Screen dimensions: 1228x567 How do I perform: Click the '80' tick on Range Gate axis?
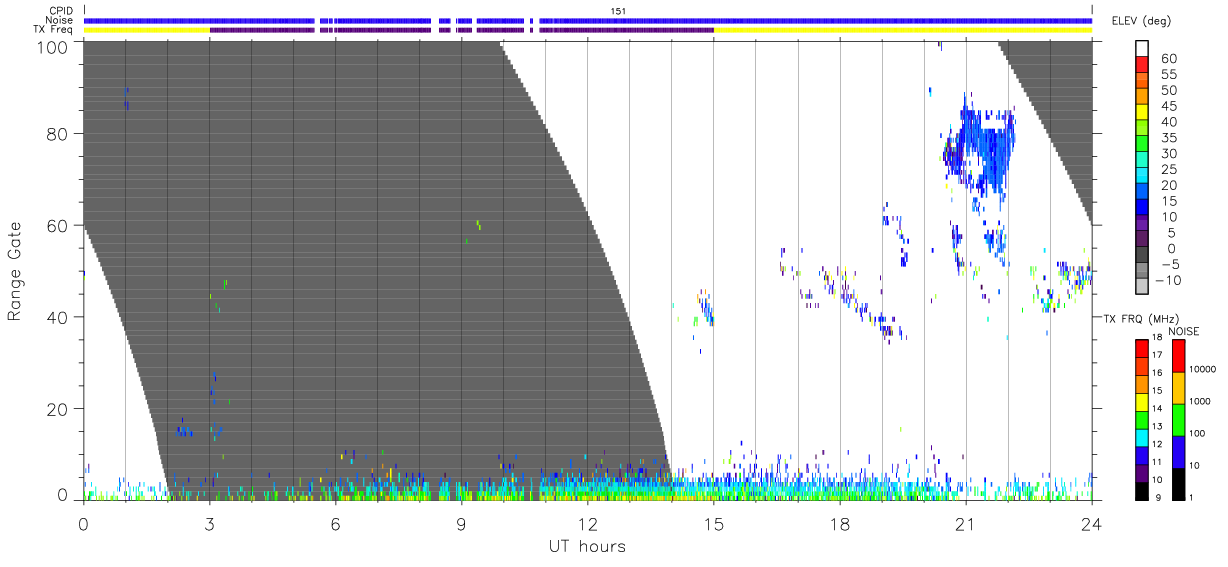(57, 134)
